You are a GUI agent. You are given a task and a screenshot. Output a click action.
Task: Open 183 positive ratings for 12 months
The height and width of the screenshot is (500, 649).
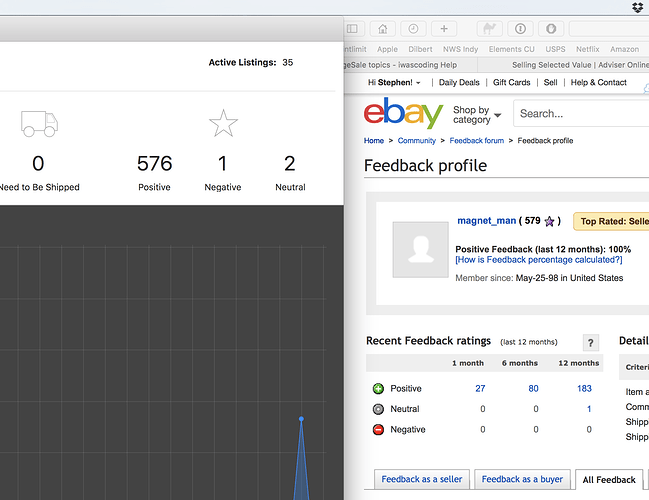584,389
